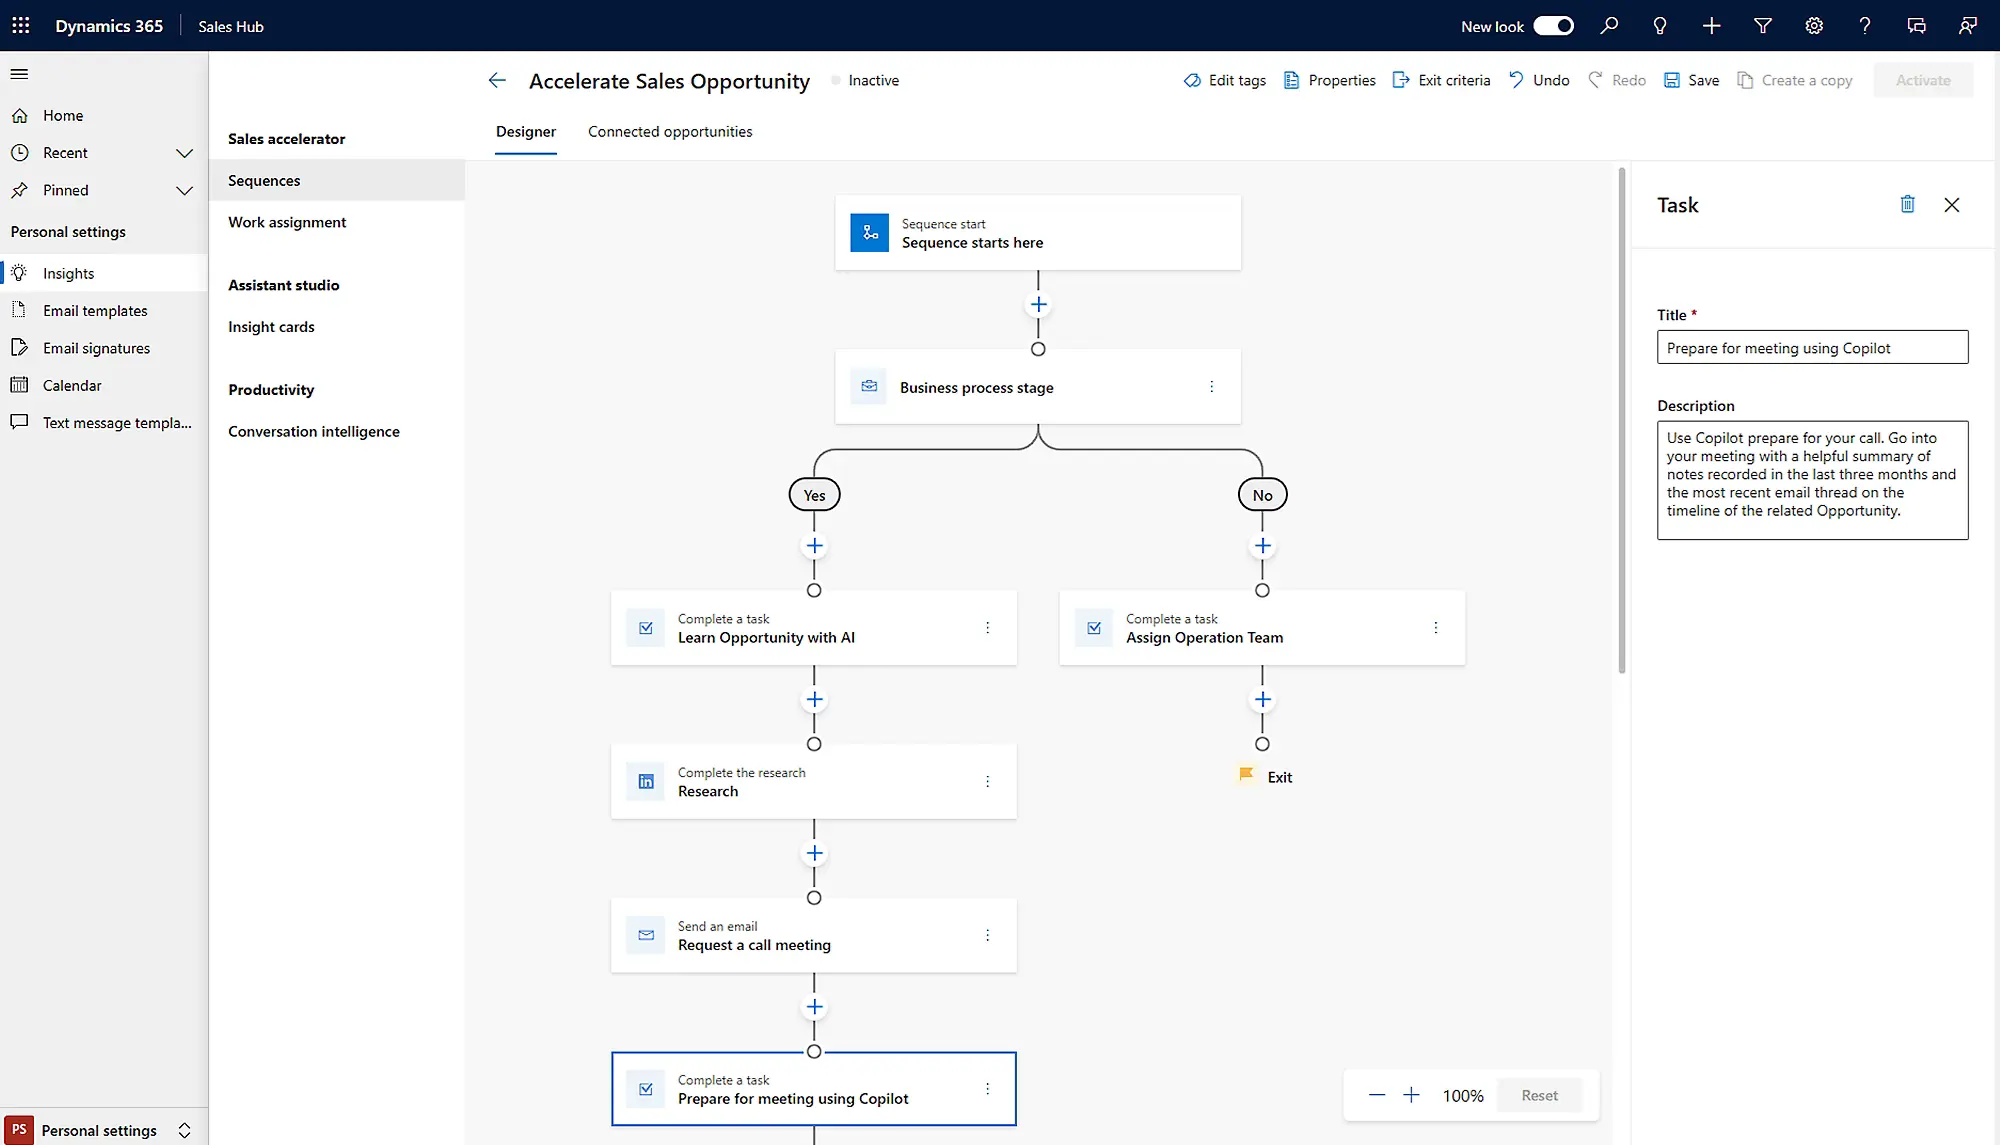Viewport: 2000px width, 1145px height.
Task: Open the Dynamics 365 app launcher
Action: (21, 26)
